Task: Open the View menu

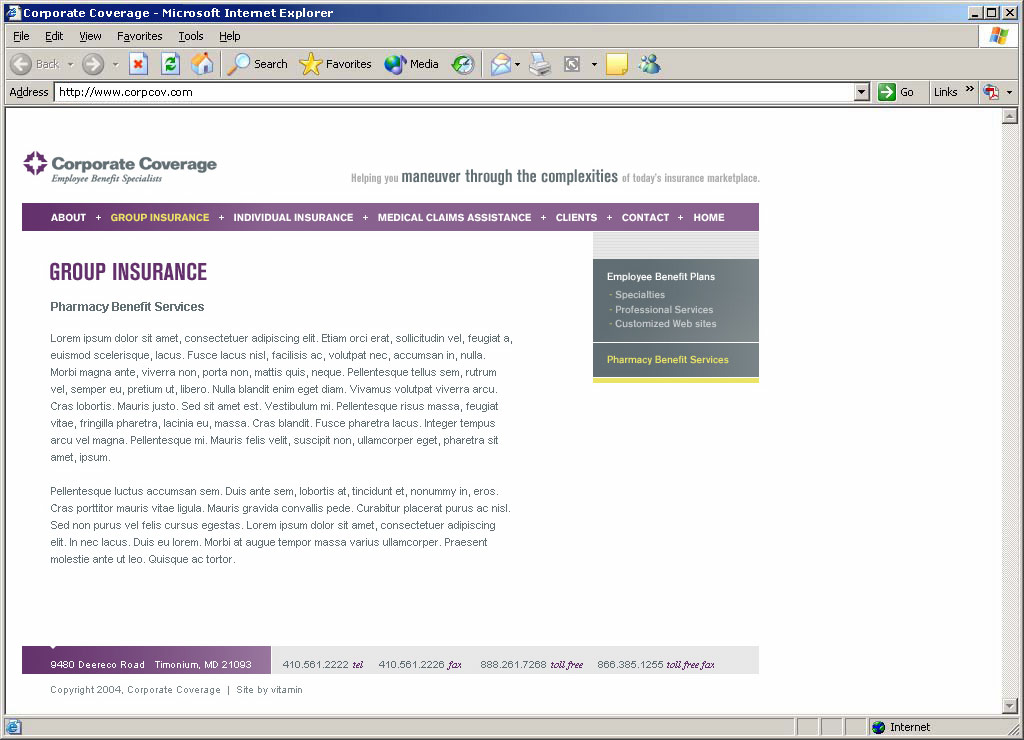Action: coord(90,36)
